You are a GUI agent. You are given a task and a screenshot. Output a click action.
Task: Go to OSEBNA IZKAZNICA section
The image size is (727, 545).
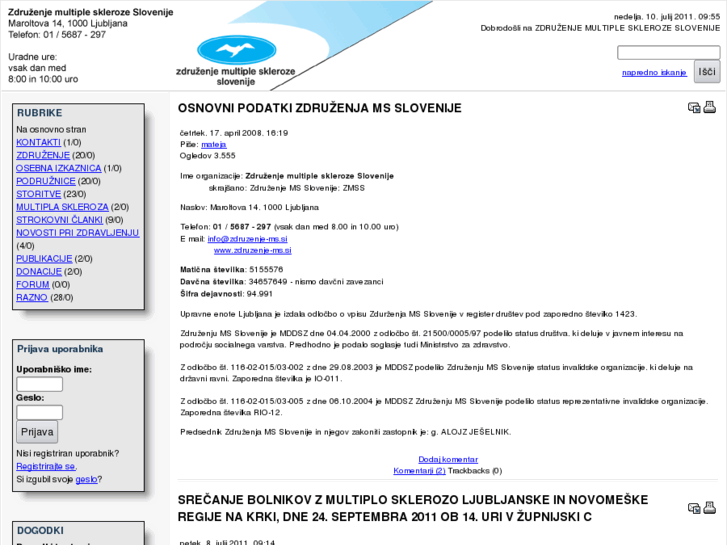[58, 168]
